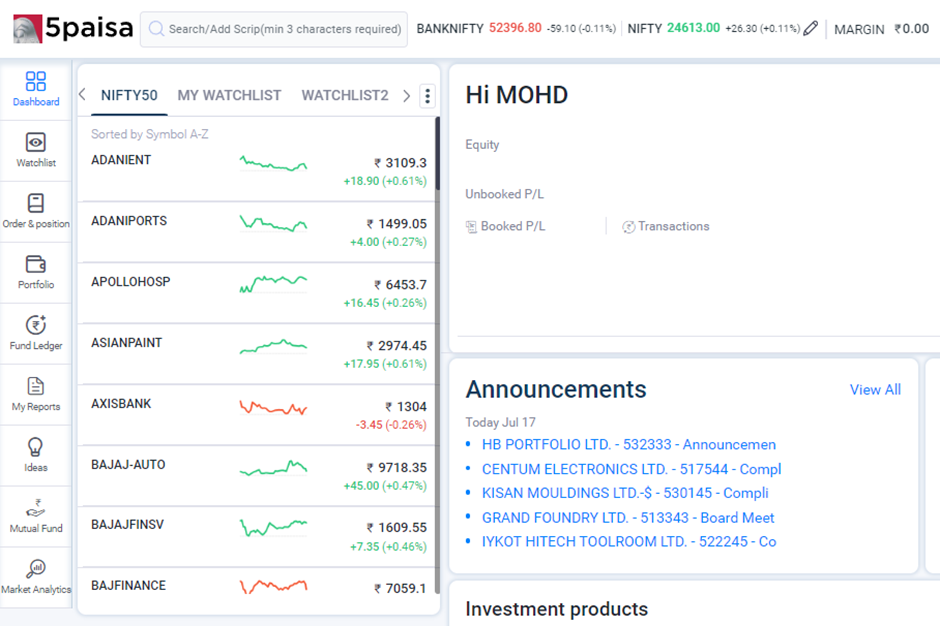
Task: Select the BAJAJ-AUTO symbol name
Action: (x=128, y=465)
